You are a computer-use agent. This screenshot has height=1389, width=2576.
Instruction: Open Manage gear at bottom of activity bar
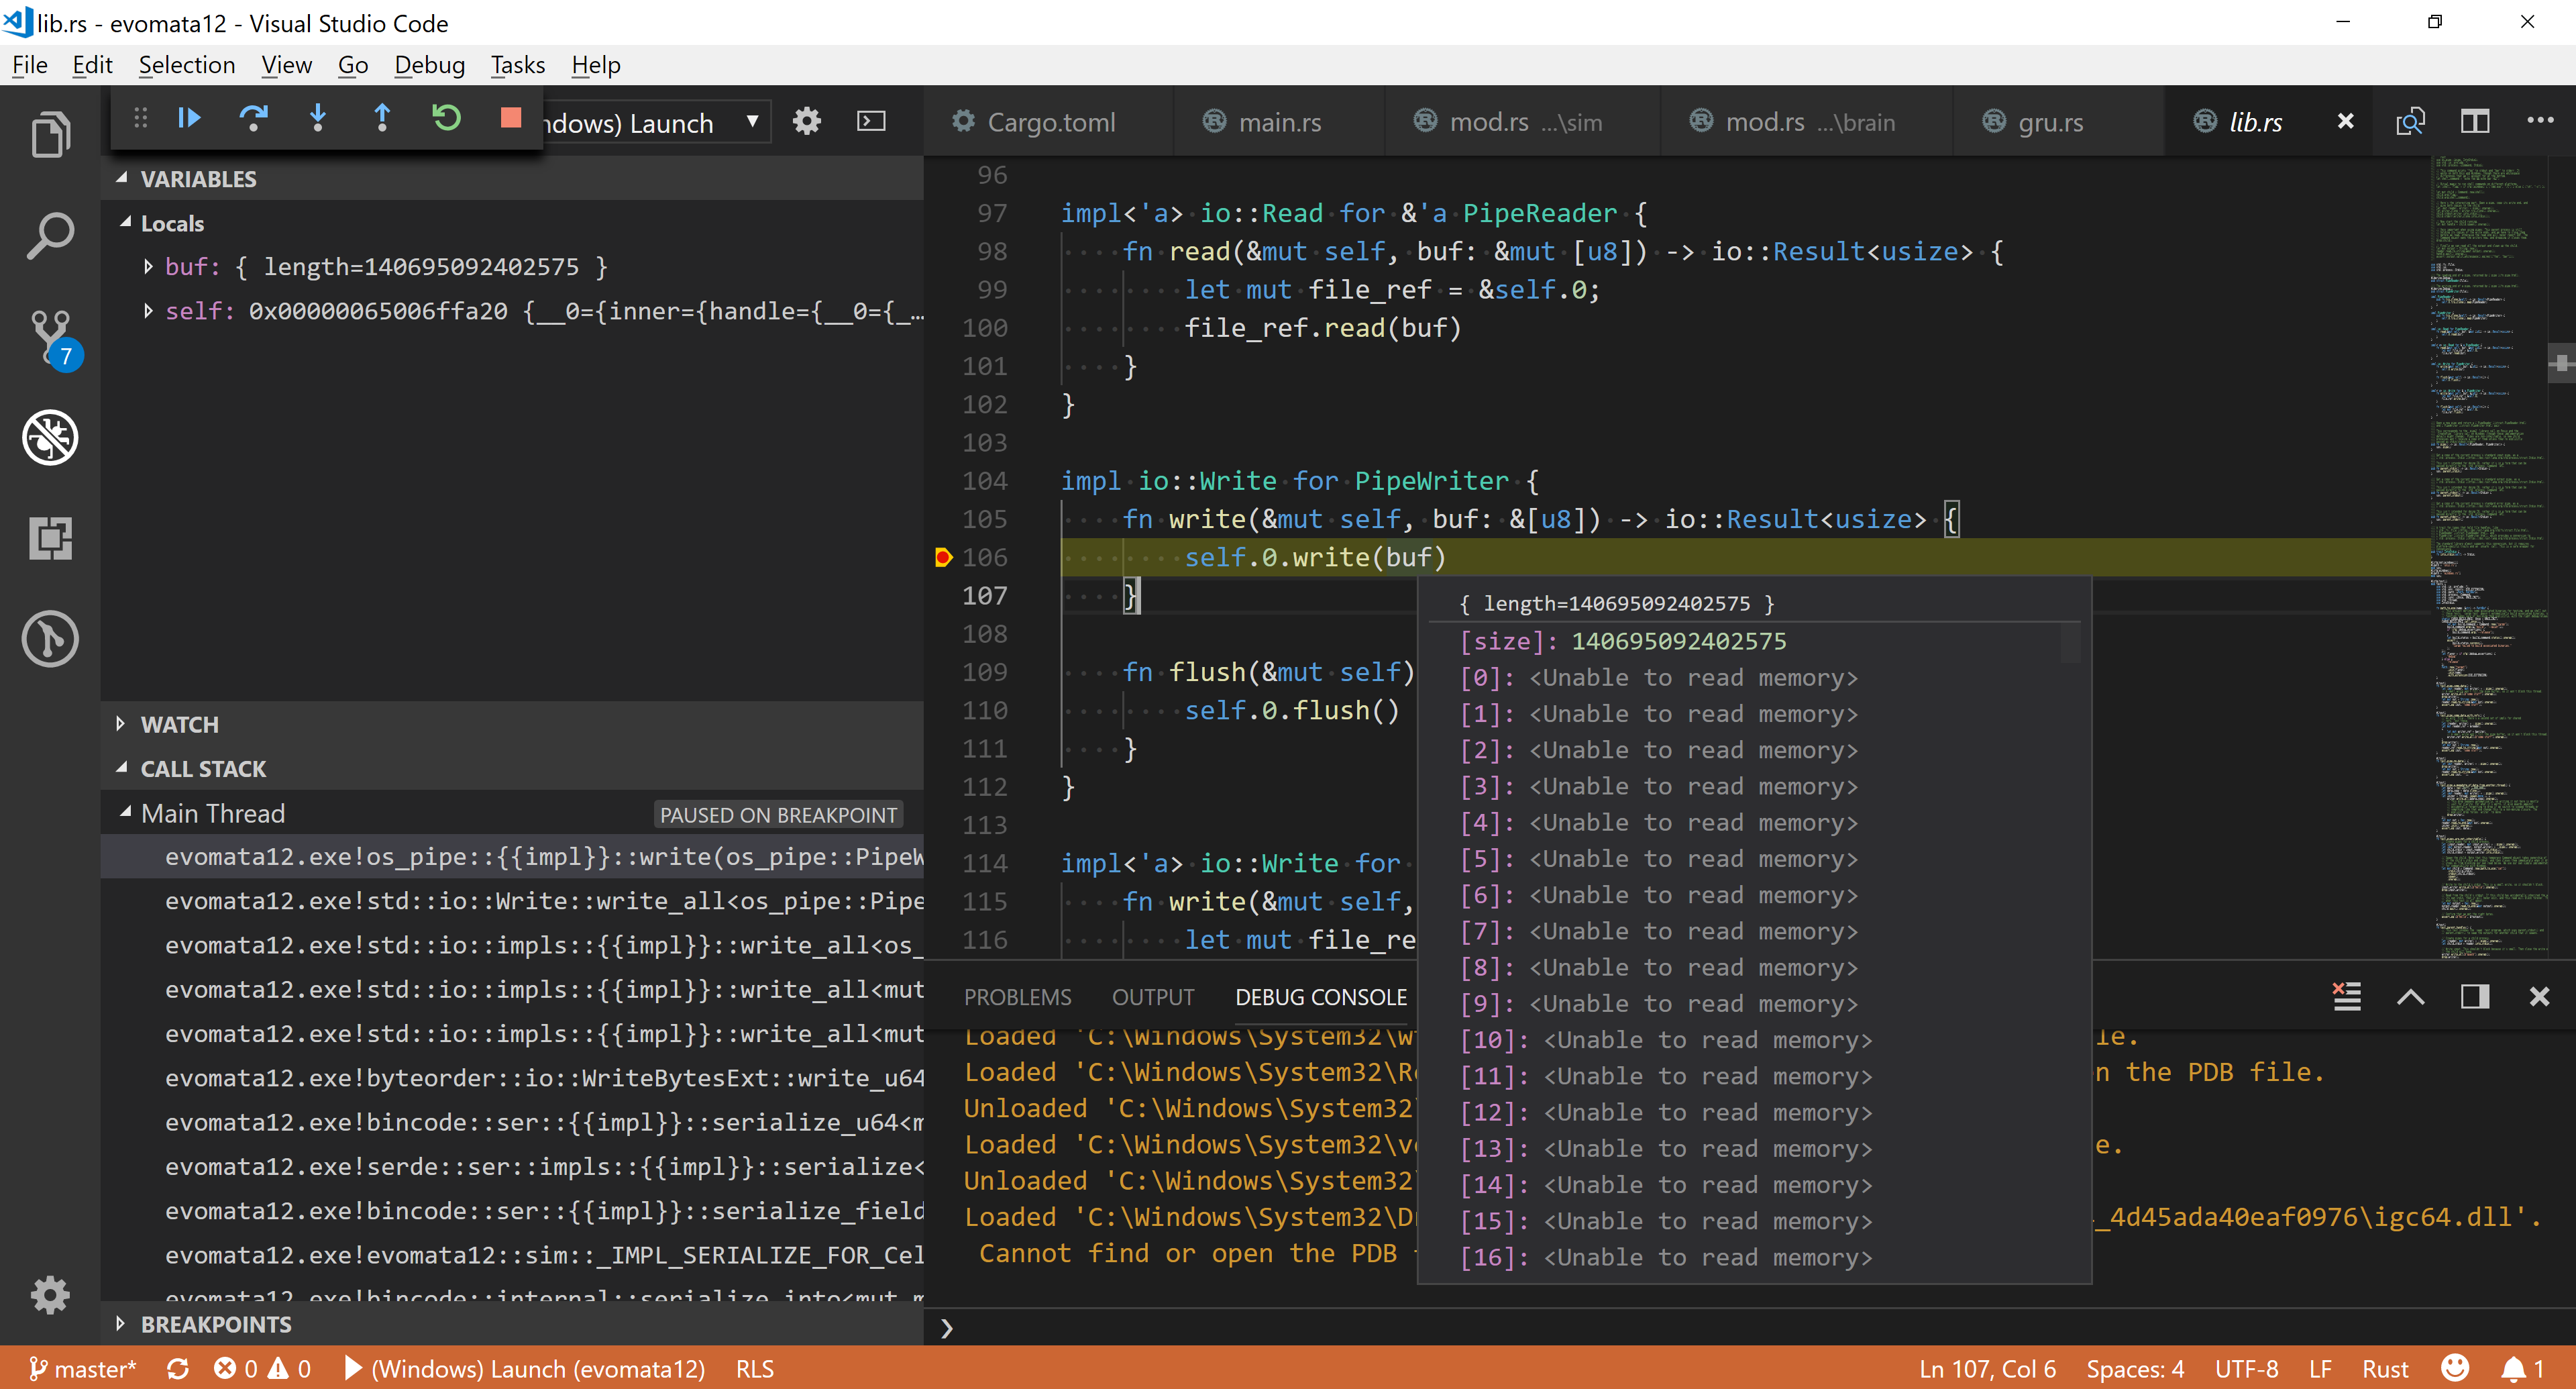coord(50,1295)
